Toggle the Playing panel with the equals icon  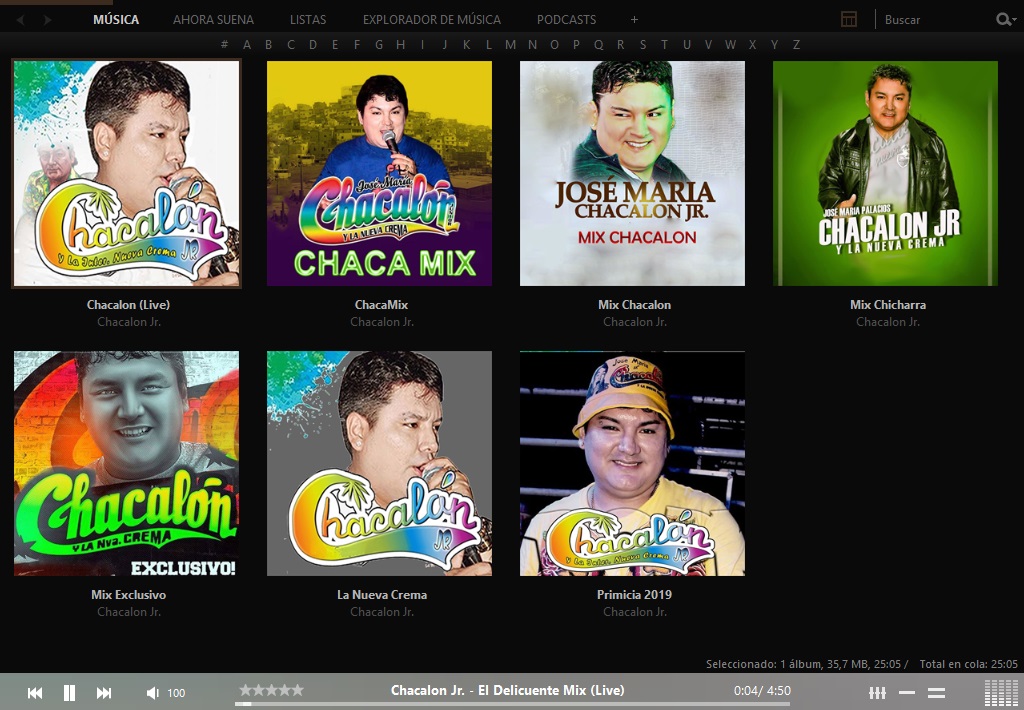[x=937, y=691]
